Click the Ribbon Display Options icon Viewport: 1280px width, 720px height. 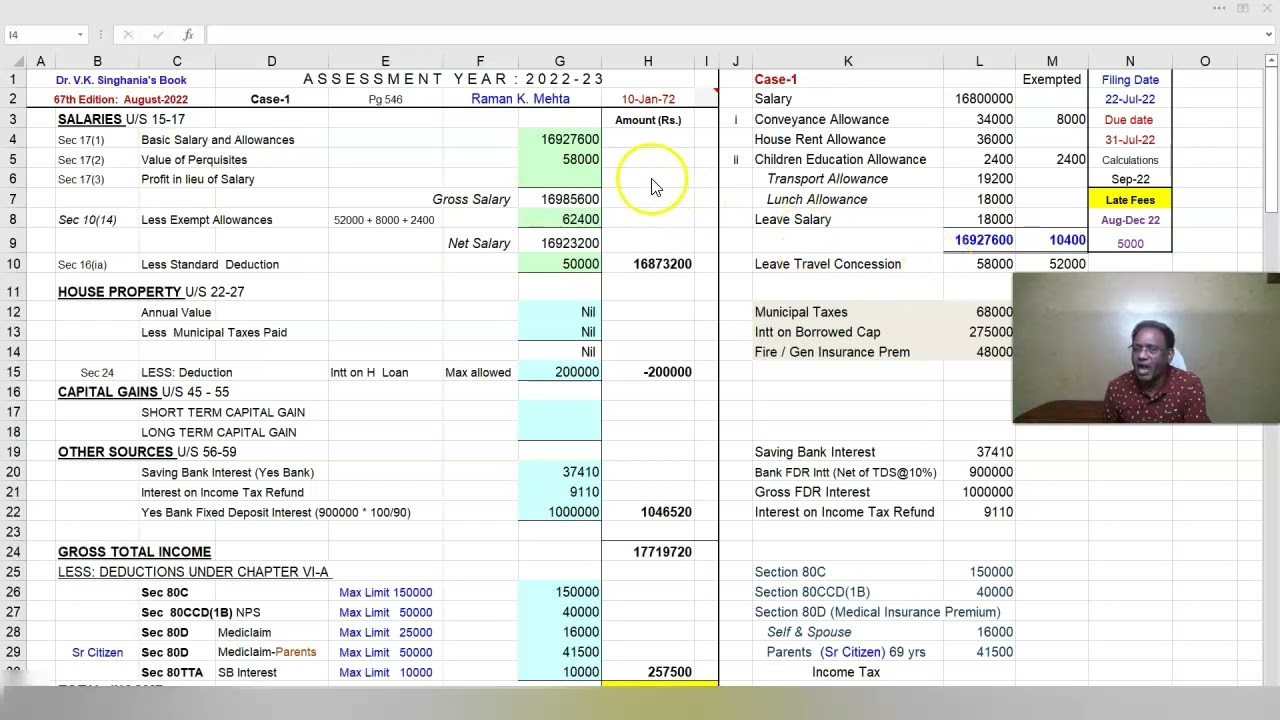[1243, 8]
